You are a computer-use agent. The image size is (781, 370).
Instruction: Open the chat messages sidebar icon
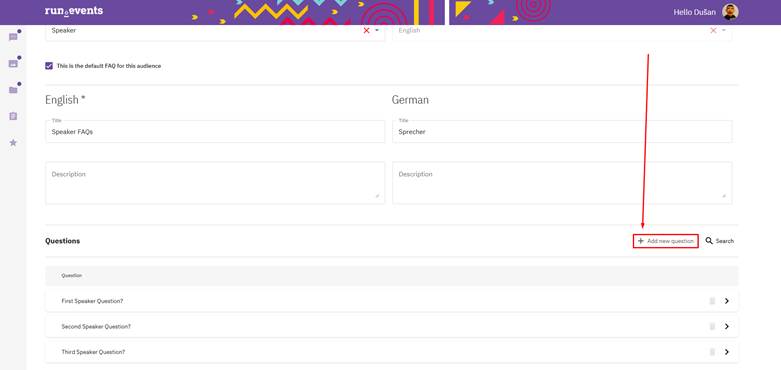pyautogui.click(x=13, y=37)
